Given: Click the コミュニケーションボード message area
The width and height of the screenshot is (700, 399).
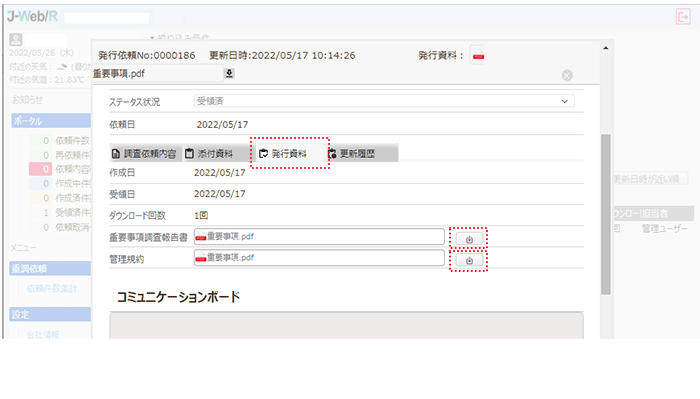Looking at the screenshot, I should (346, 326).
